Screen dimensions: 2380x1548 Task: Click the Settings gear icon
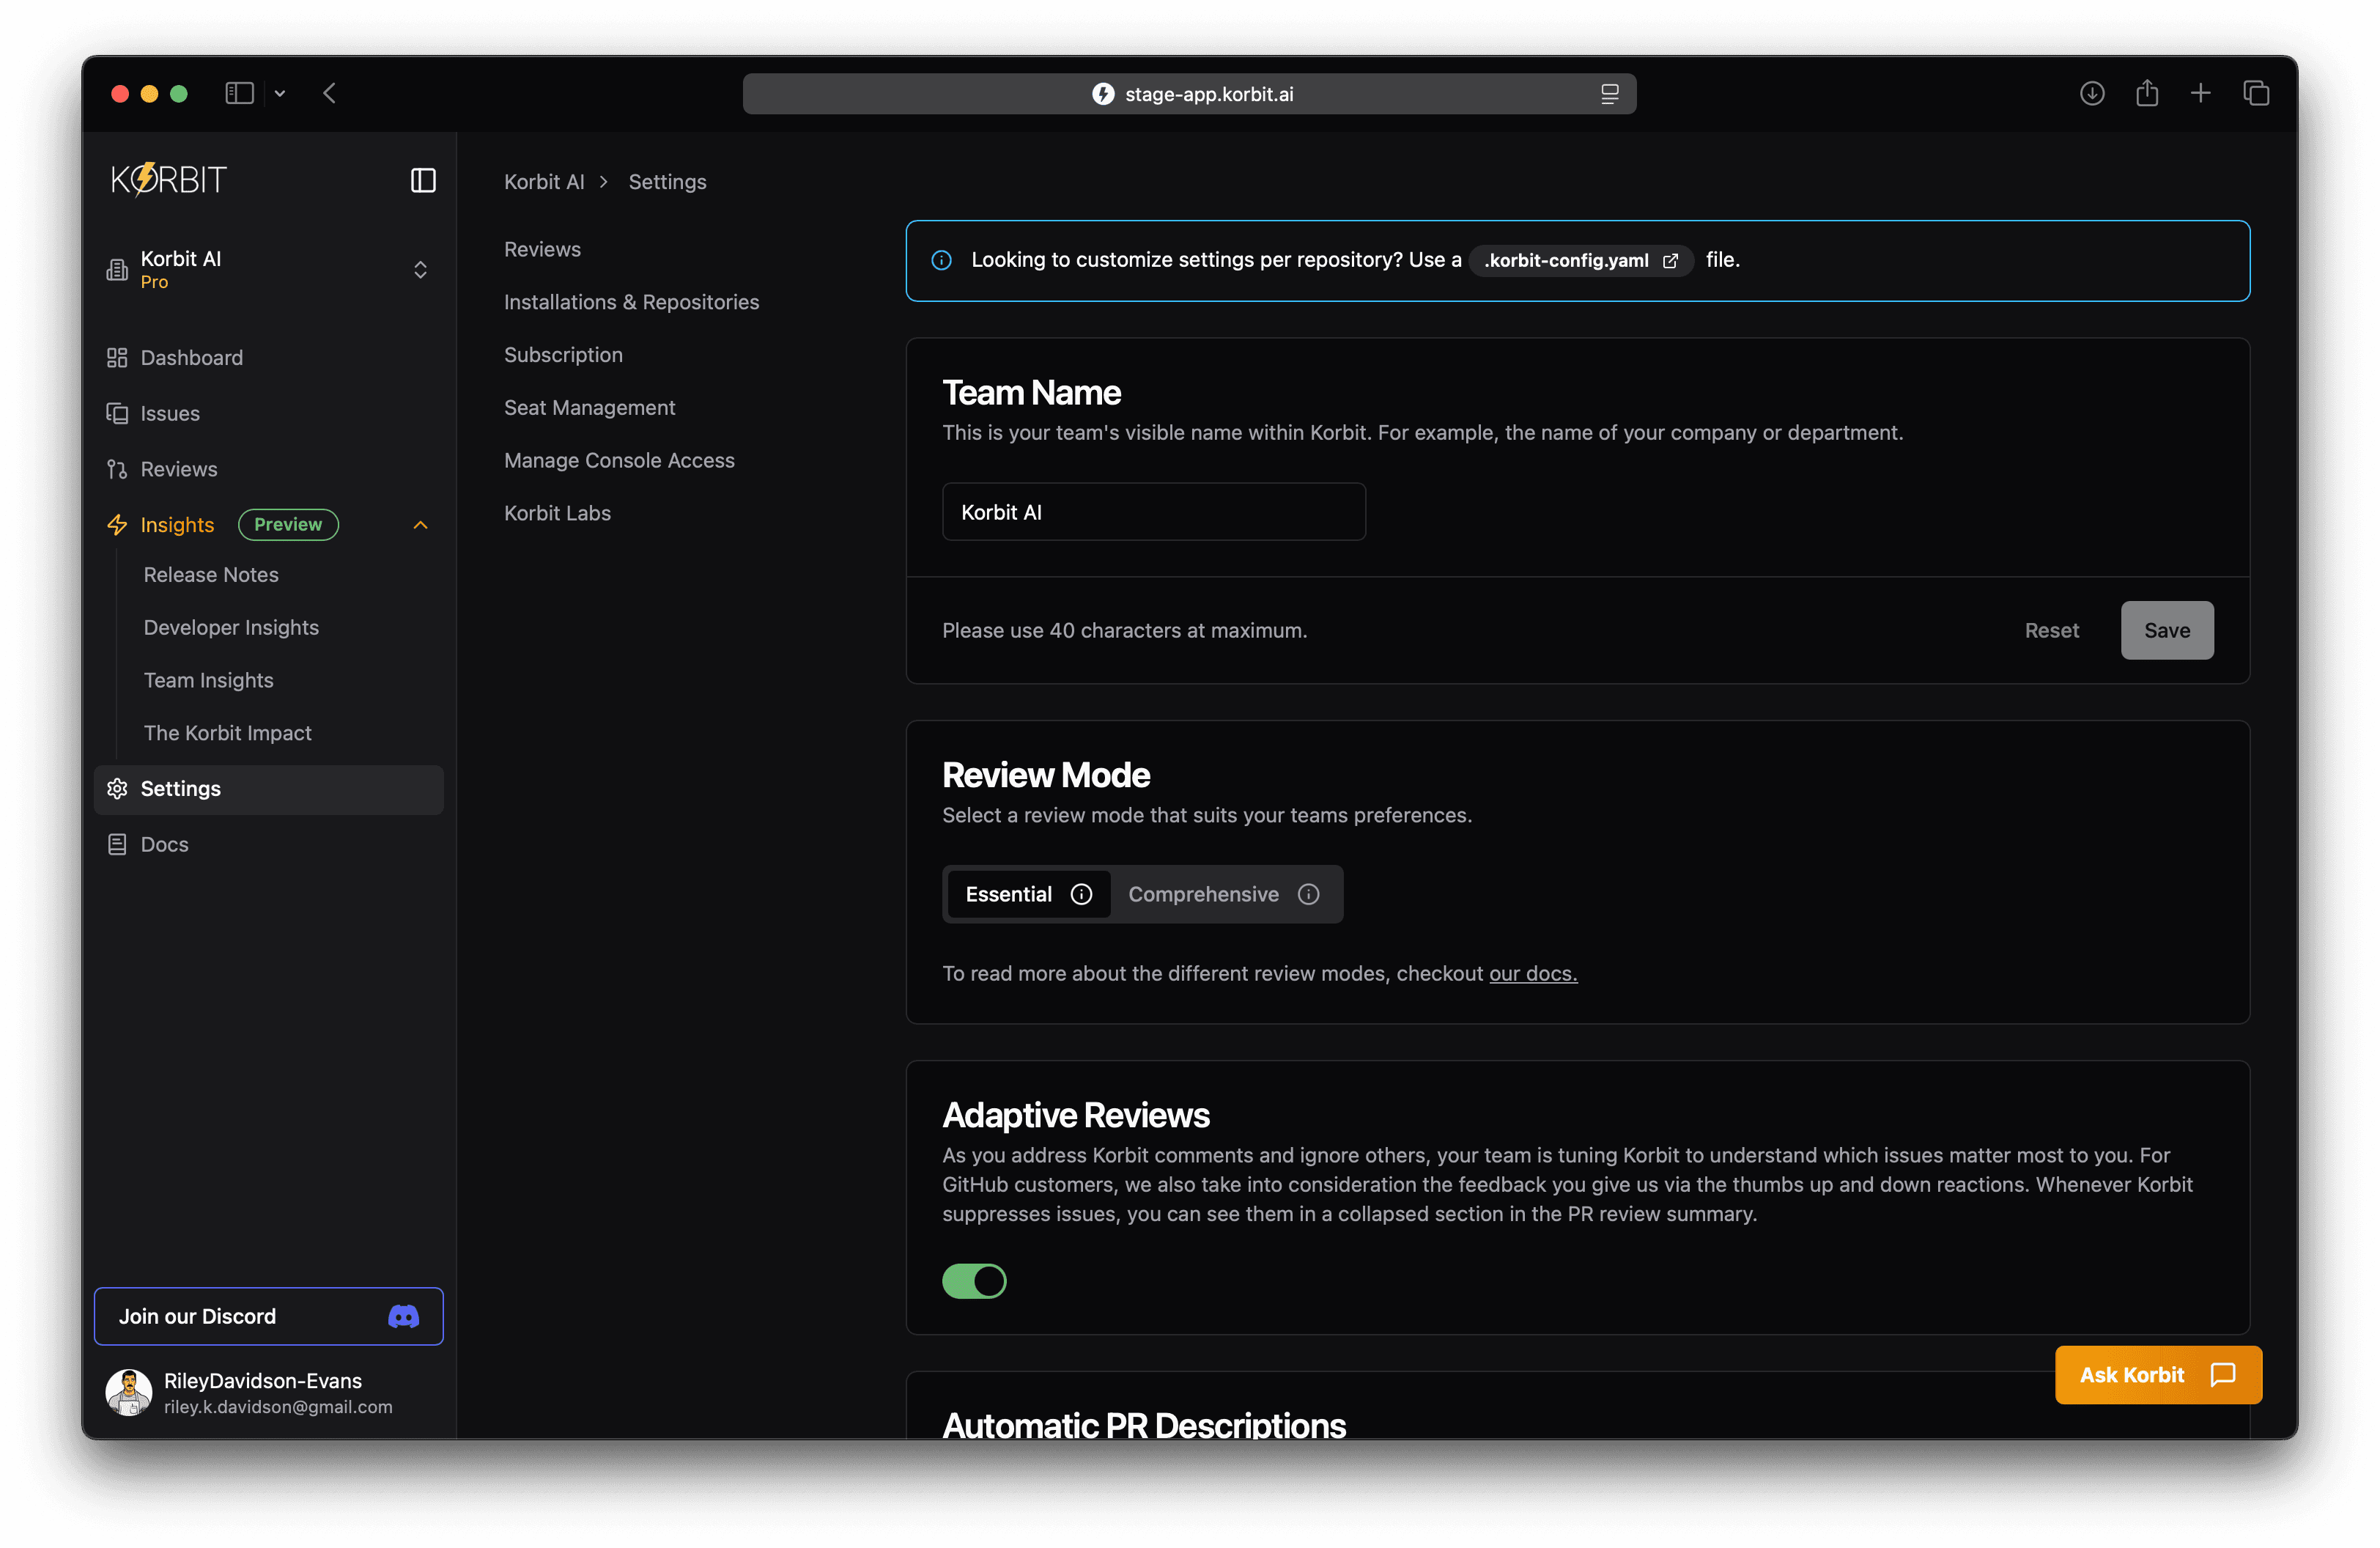[117, 789]
